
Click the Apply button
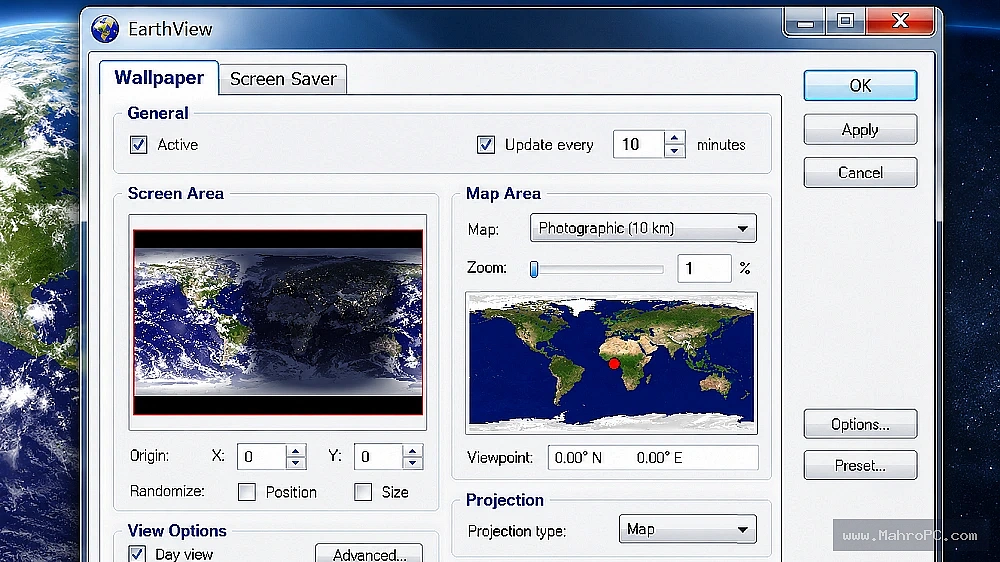click(x=860, y=129)
